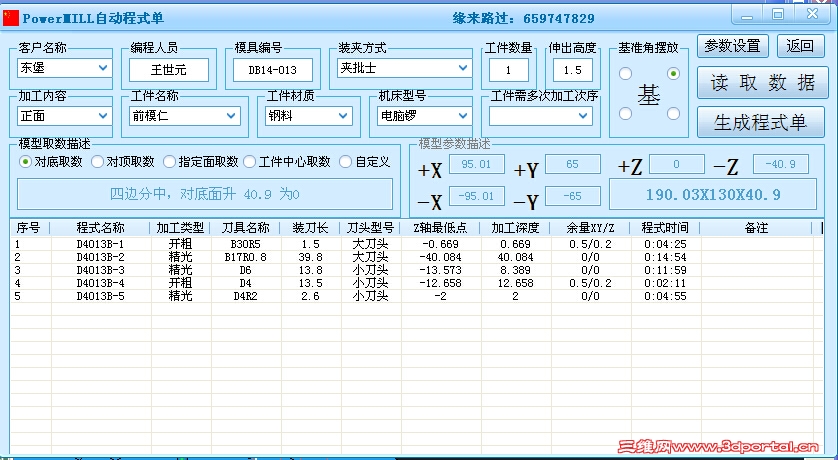The image size is (838, 460).
Task: Click description box 四边分中，对底面升 40.9 为0
Action: pyautogui.click(x=205, y=194)
